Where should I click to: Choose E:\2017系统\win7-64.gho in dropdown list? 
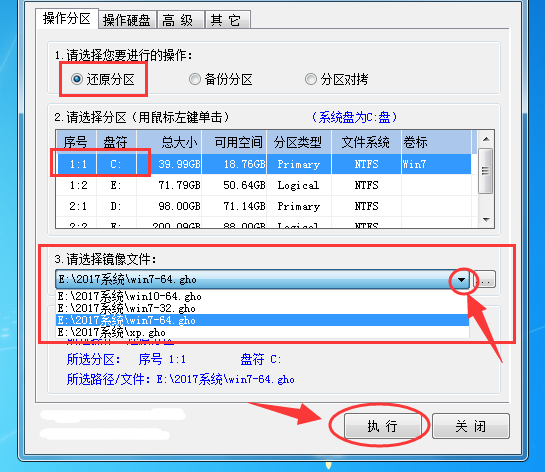coord(262,320)
